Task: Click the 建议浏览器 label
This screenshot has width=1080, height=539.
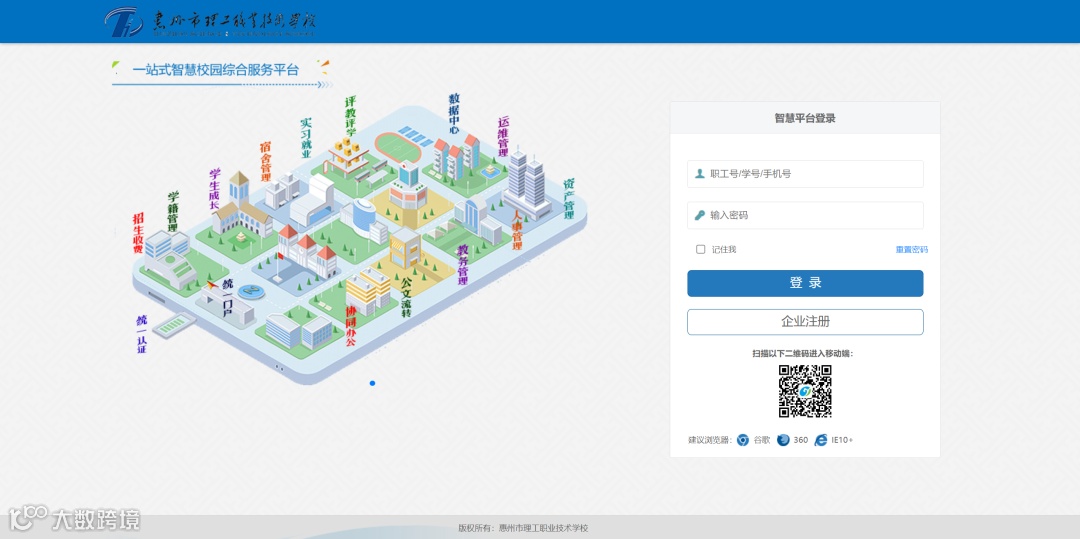Action: tap(709, 440)
